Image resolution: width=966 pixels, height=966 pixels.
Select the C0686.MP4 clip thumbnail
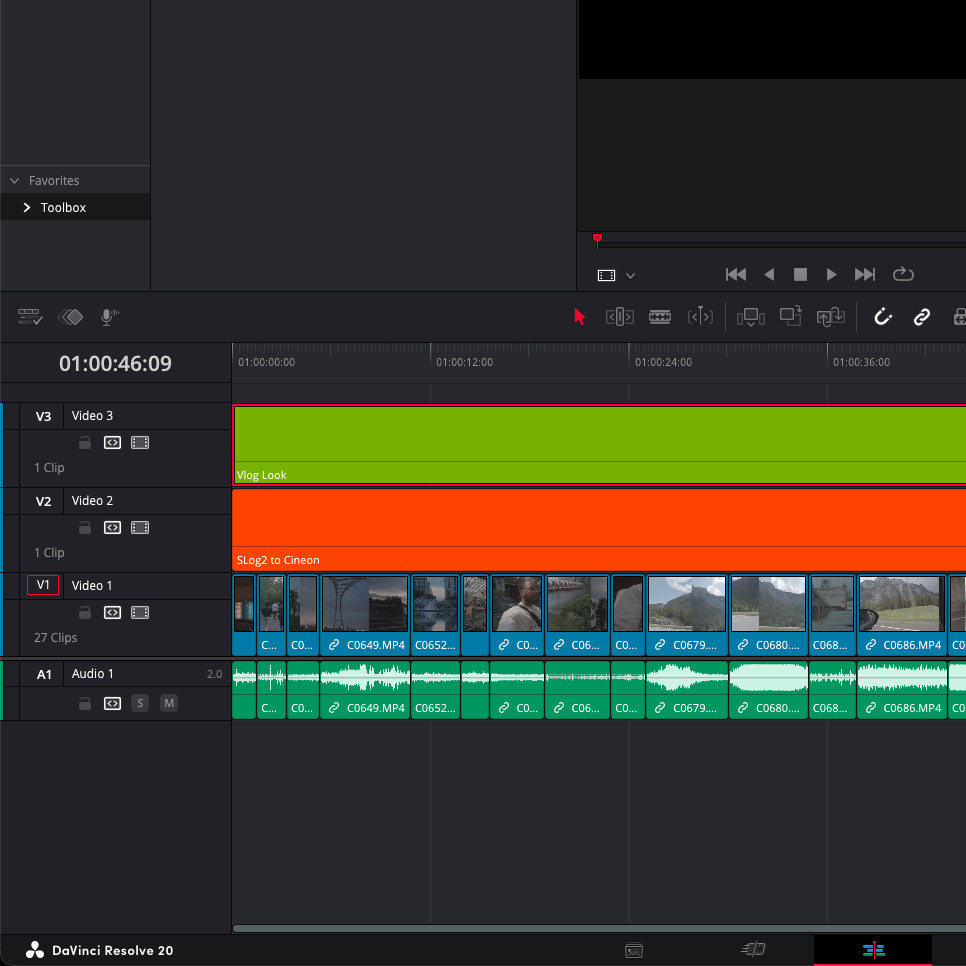902,603
